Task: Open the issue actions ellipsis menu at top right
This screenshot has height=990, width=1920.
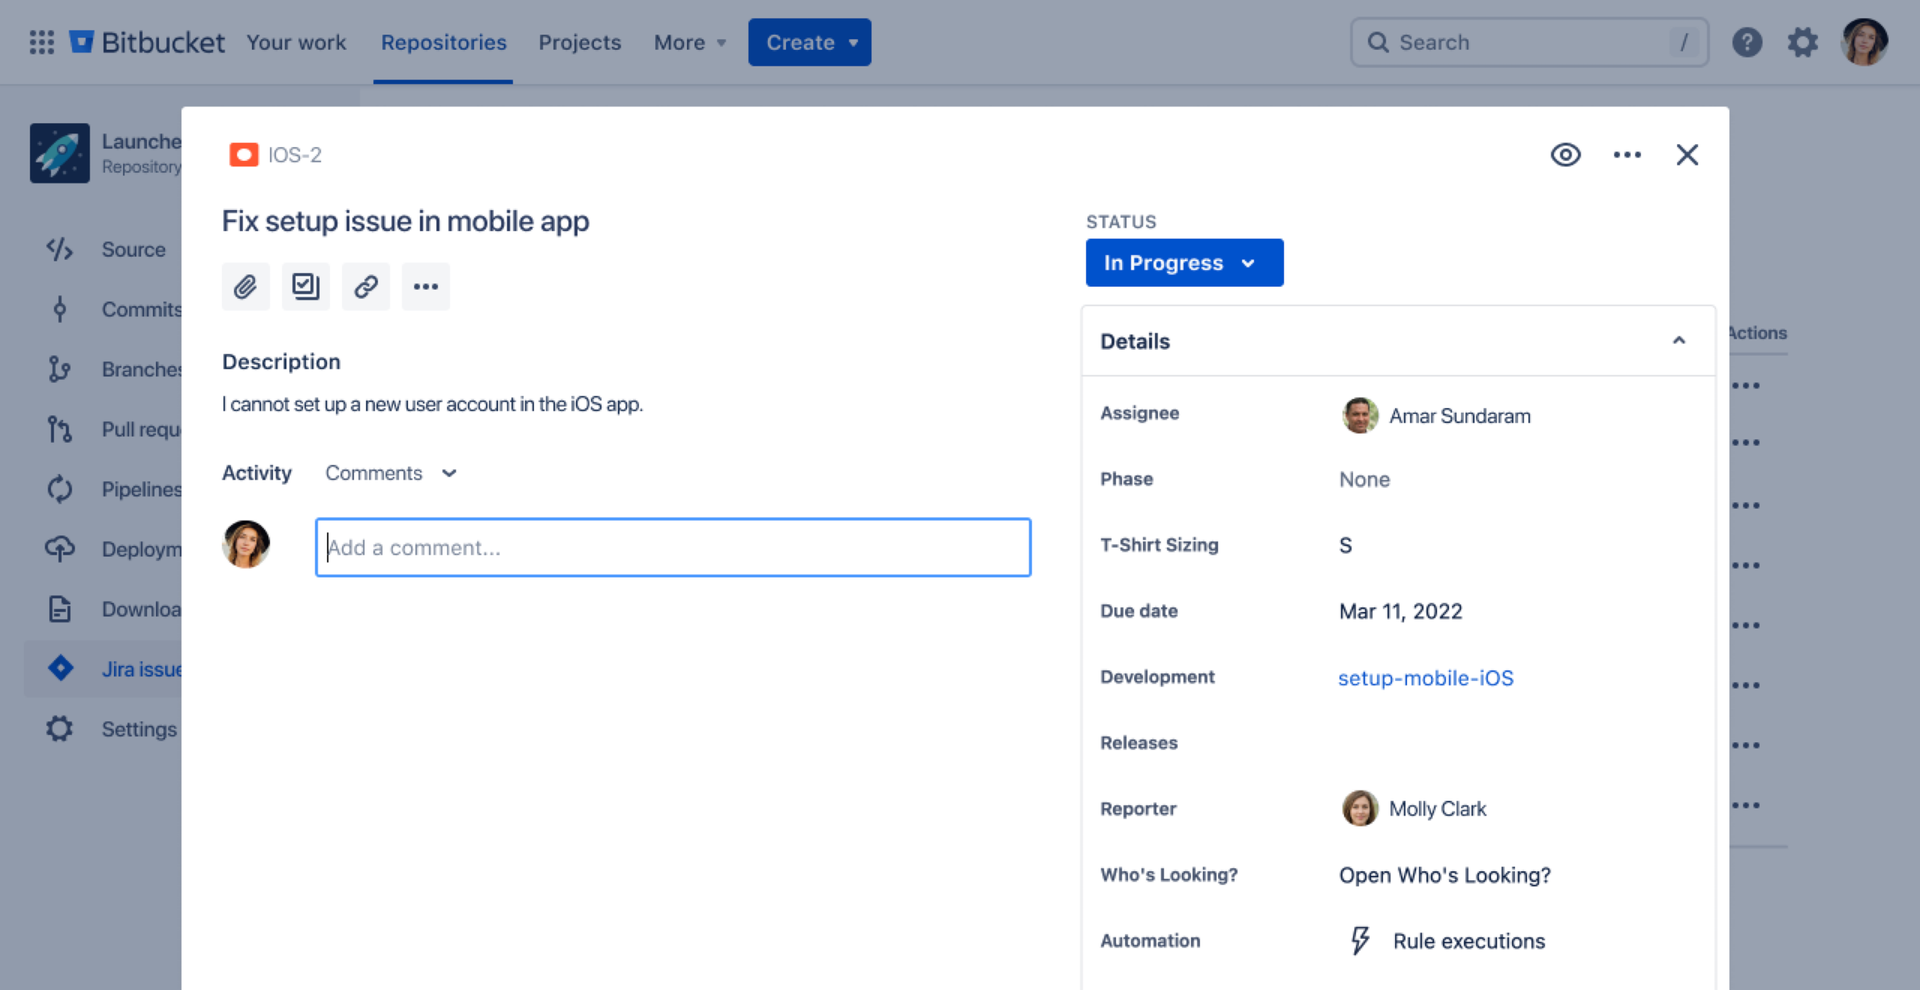Action: click(1626, 155)
